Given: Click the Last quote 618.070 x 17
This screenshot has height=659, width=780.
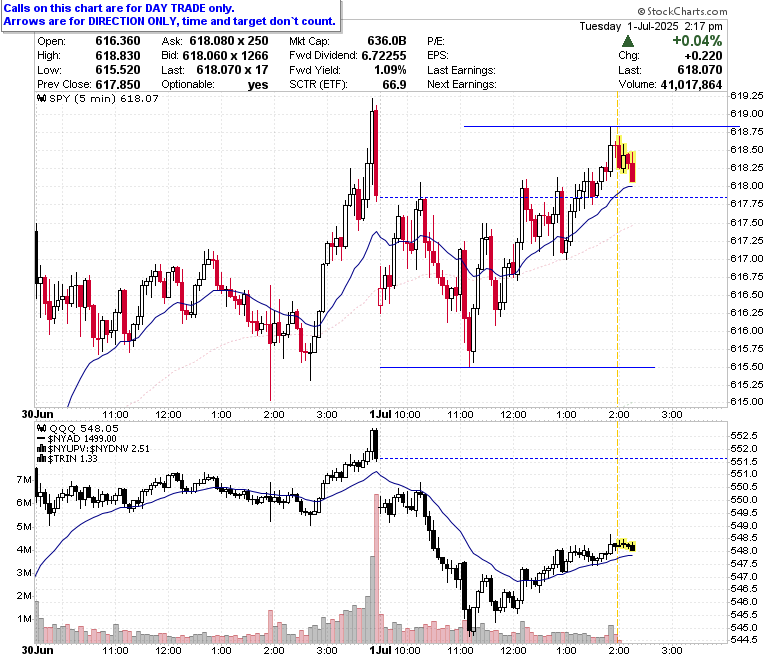Looking at the screenshot, I should (x=232, y=70).
